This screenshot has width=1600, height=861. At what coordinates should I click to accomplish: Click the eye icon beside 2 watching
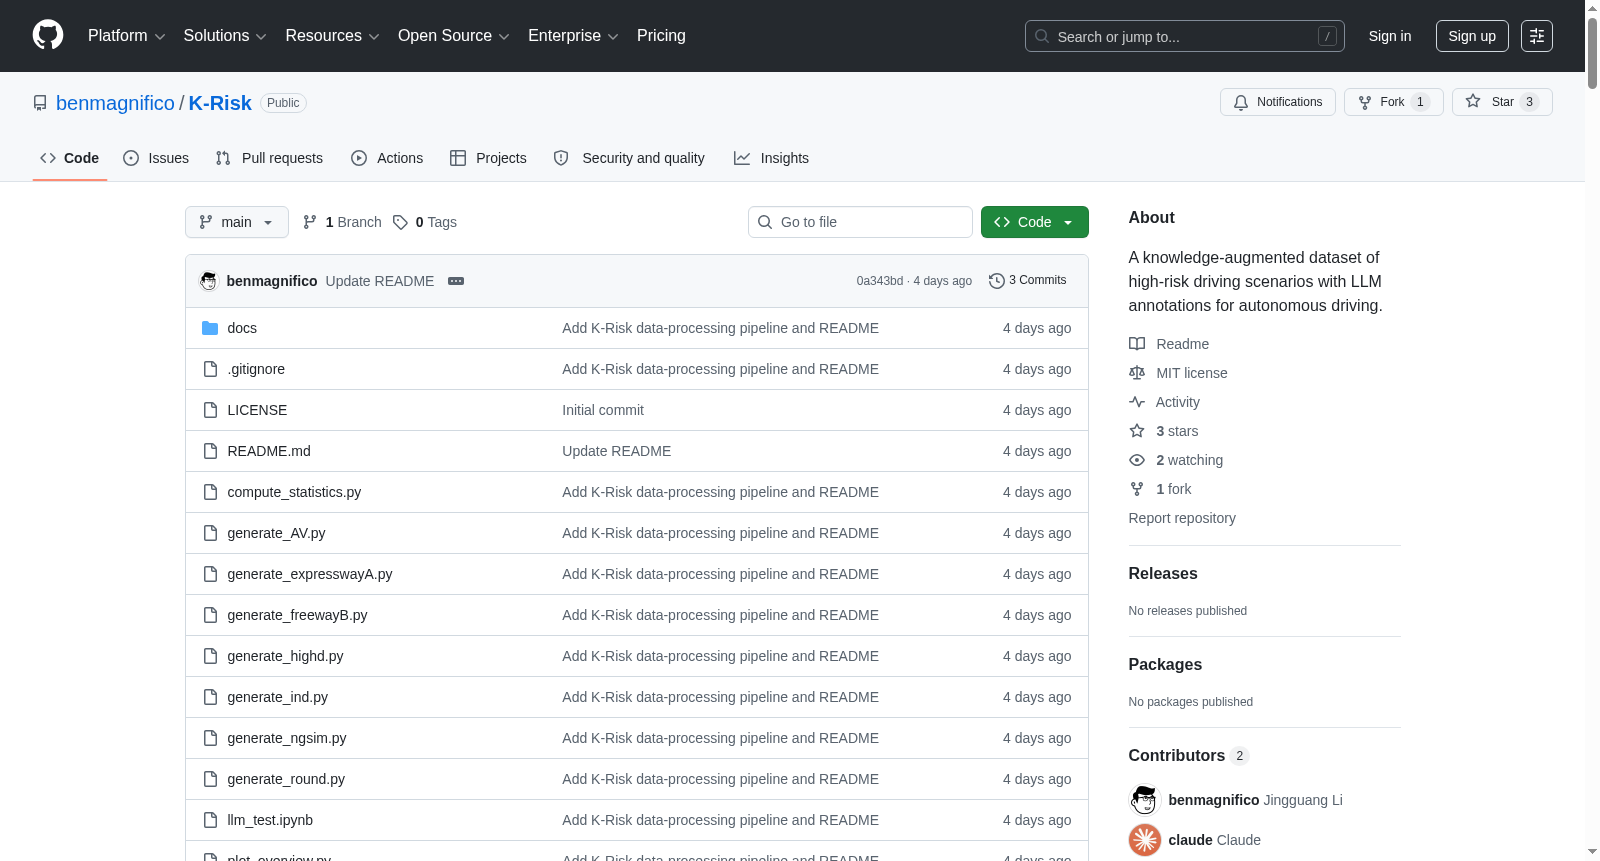point(1137,460)
